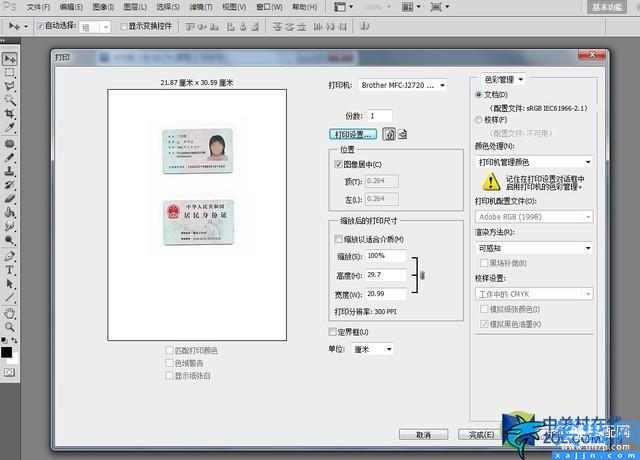This screenshot has height=460, width=640.
Task: Click the 完成 button
Action: click(482, 435)
